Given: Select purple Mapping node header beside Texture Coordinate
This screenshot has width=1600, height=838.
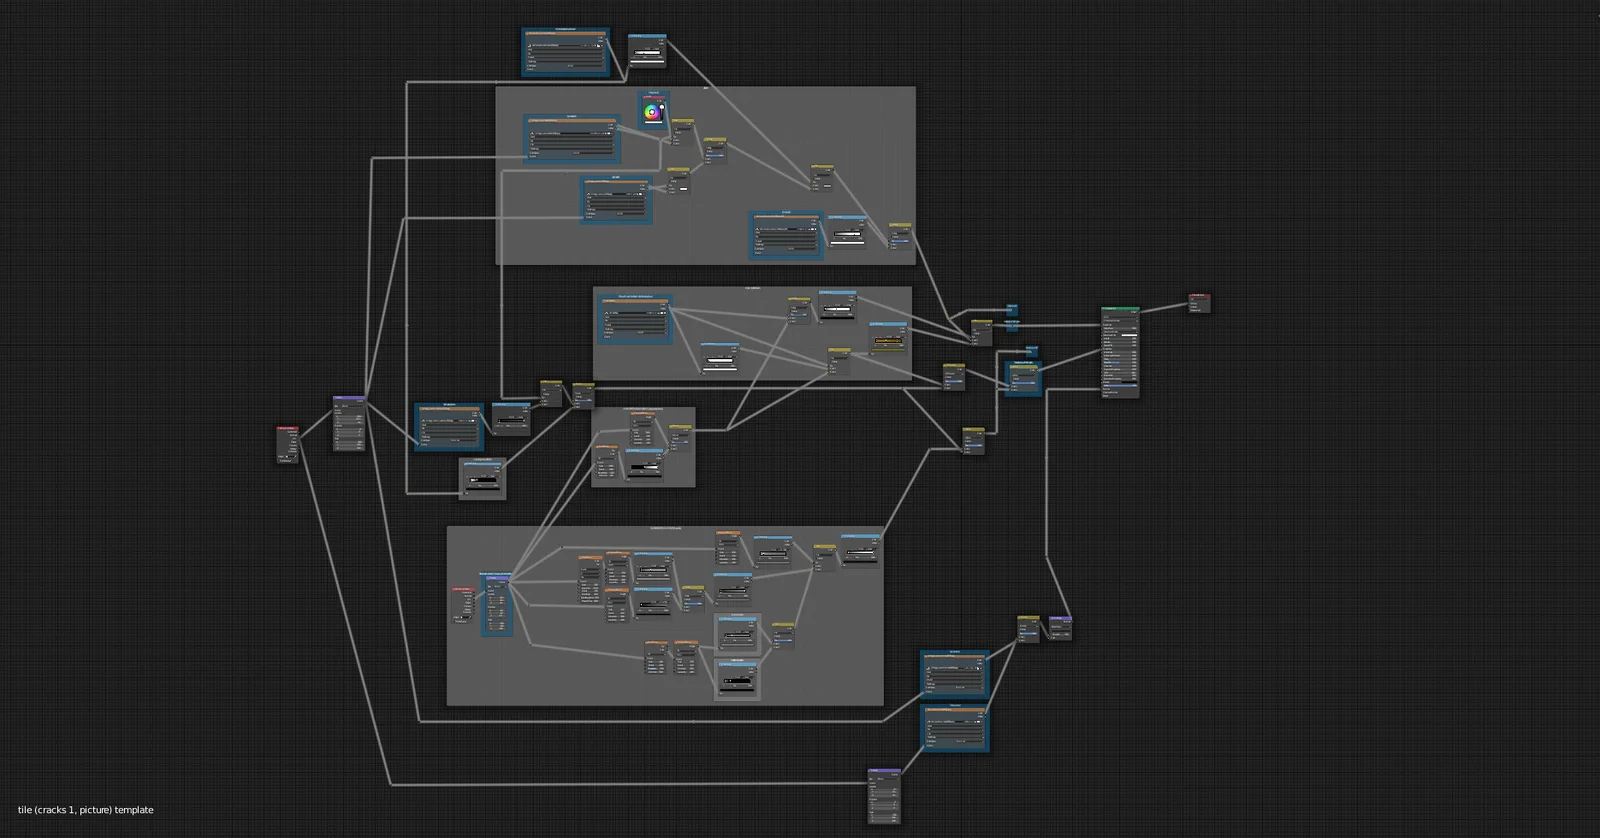Looking at the screenshot, I should [x=348, y=398].
